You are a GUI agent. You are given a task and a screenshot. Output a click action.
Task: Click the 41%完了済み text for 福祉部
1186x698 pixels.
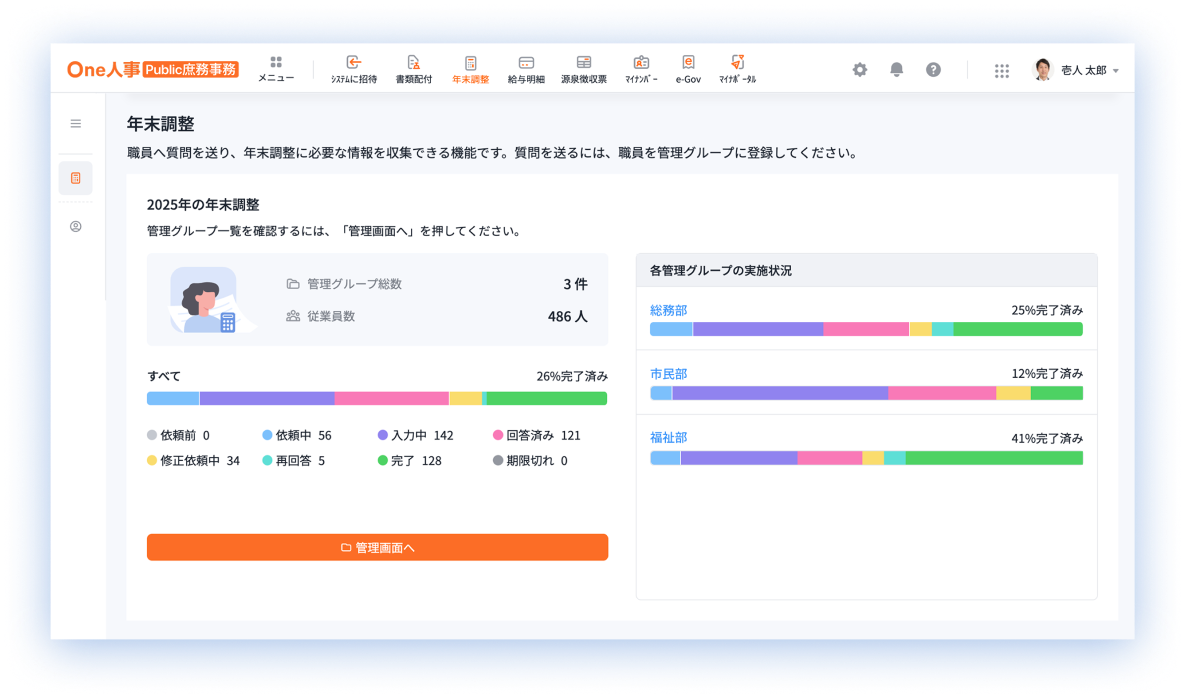1047,438
